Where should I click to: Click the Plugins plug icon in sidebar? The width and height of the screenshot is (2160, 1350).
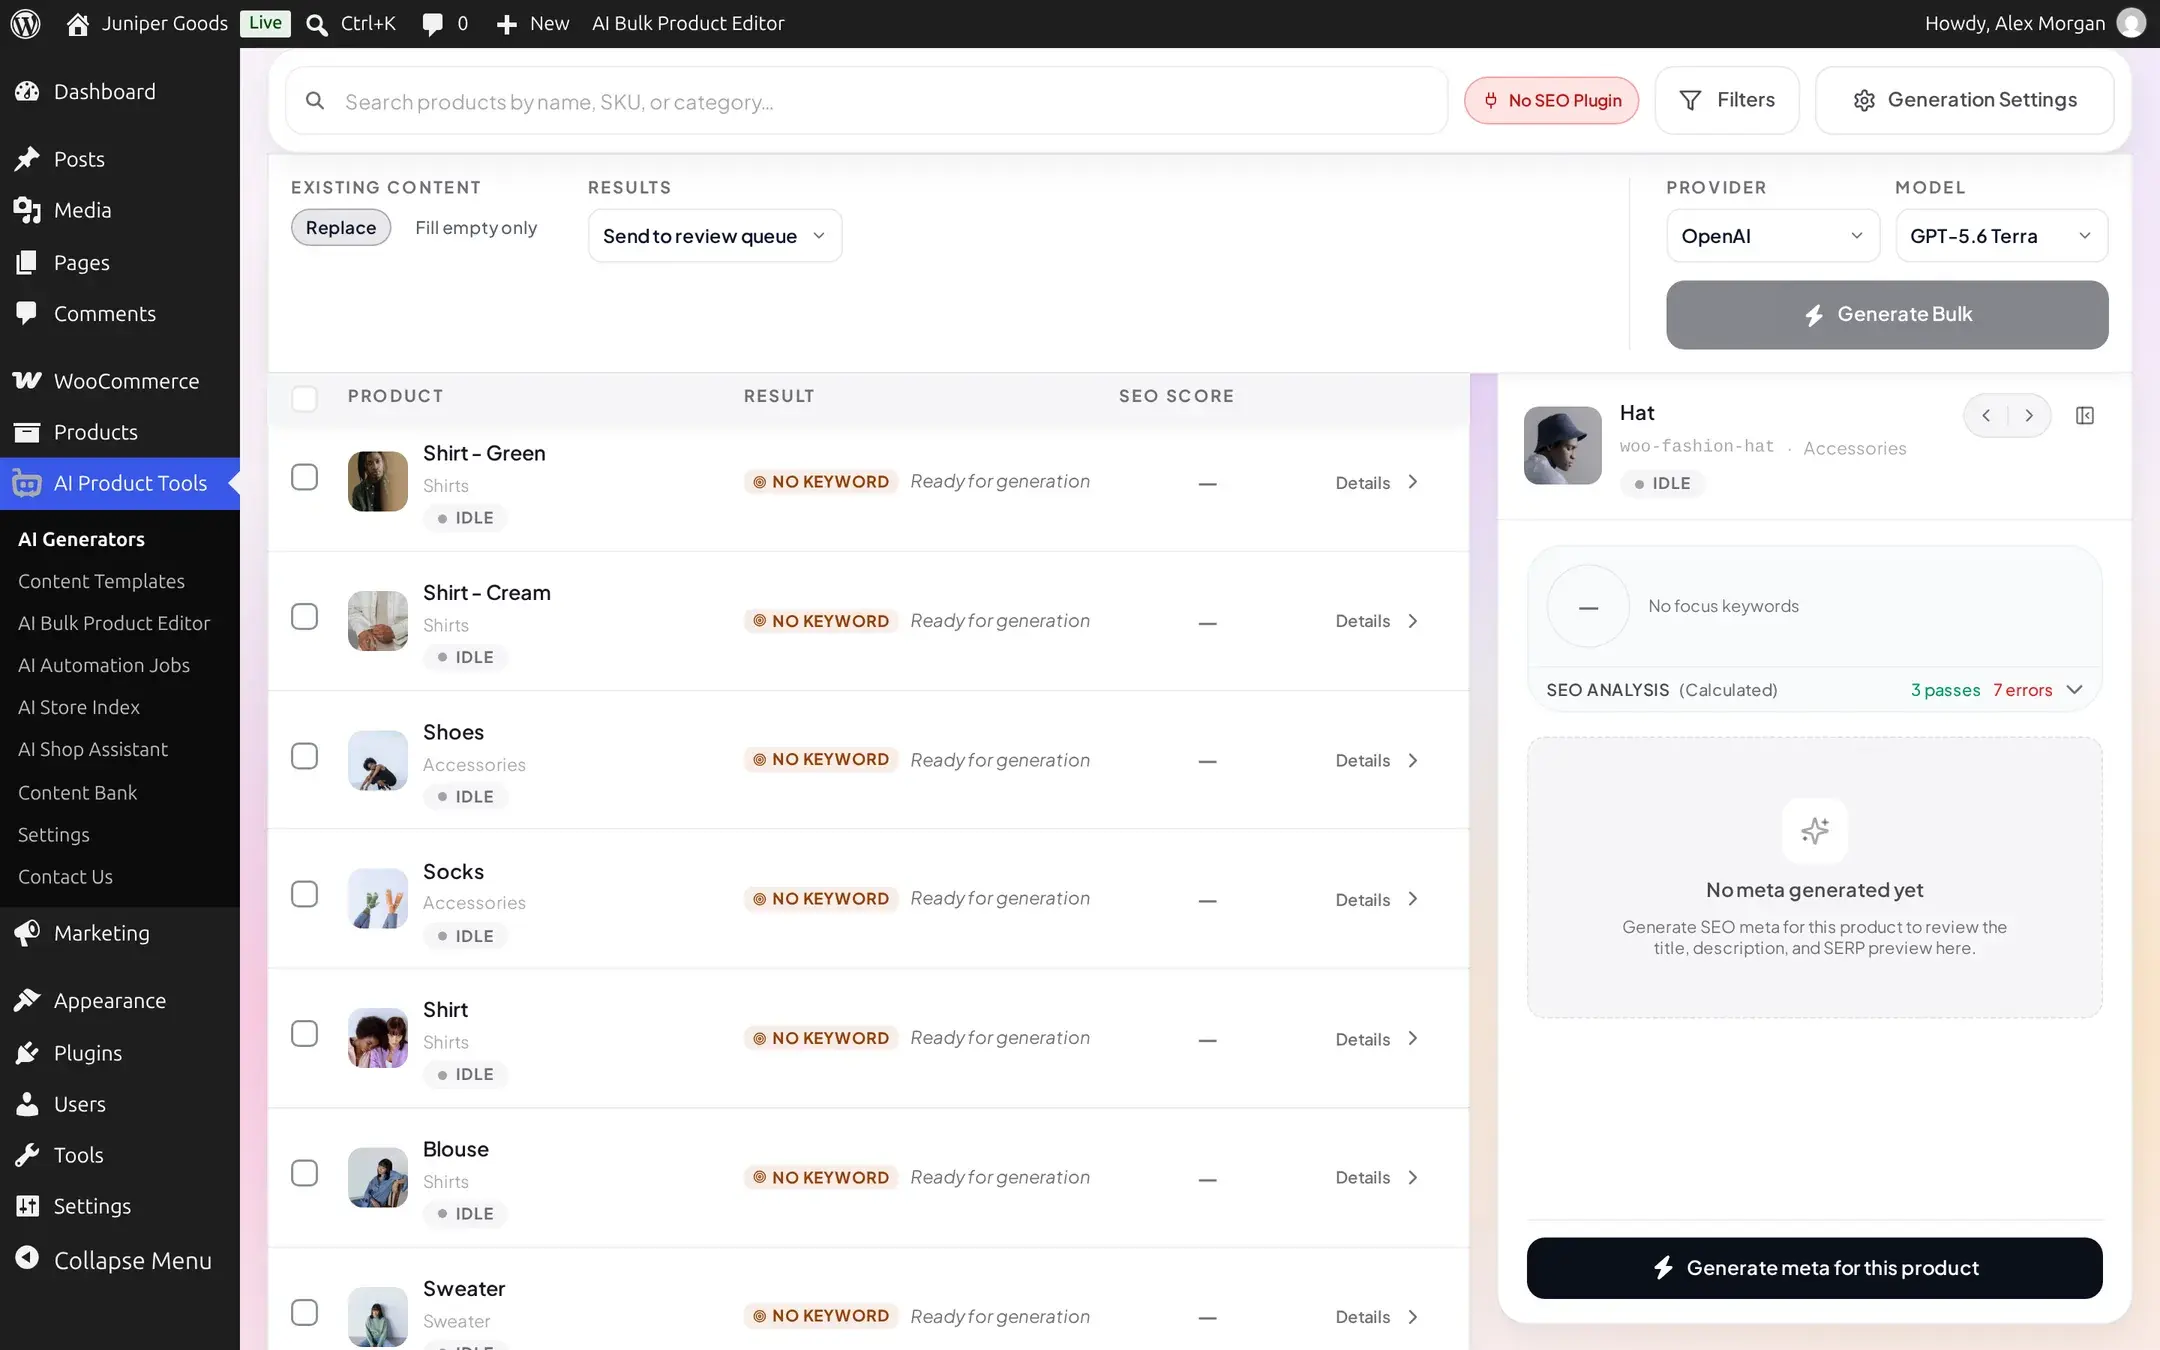pyautogui.click(x=27, y=1053)
